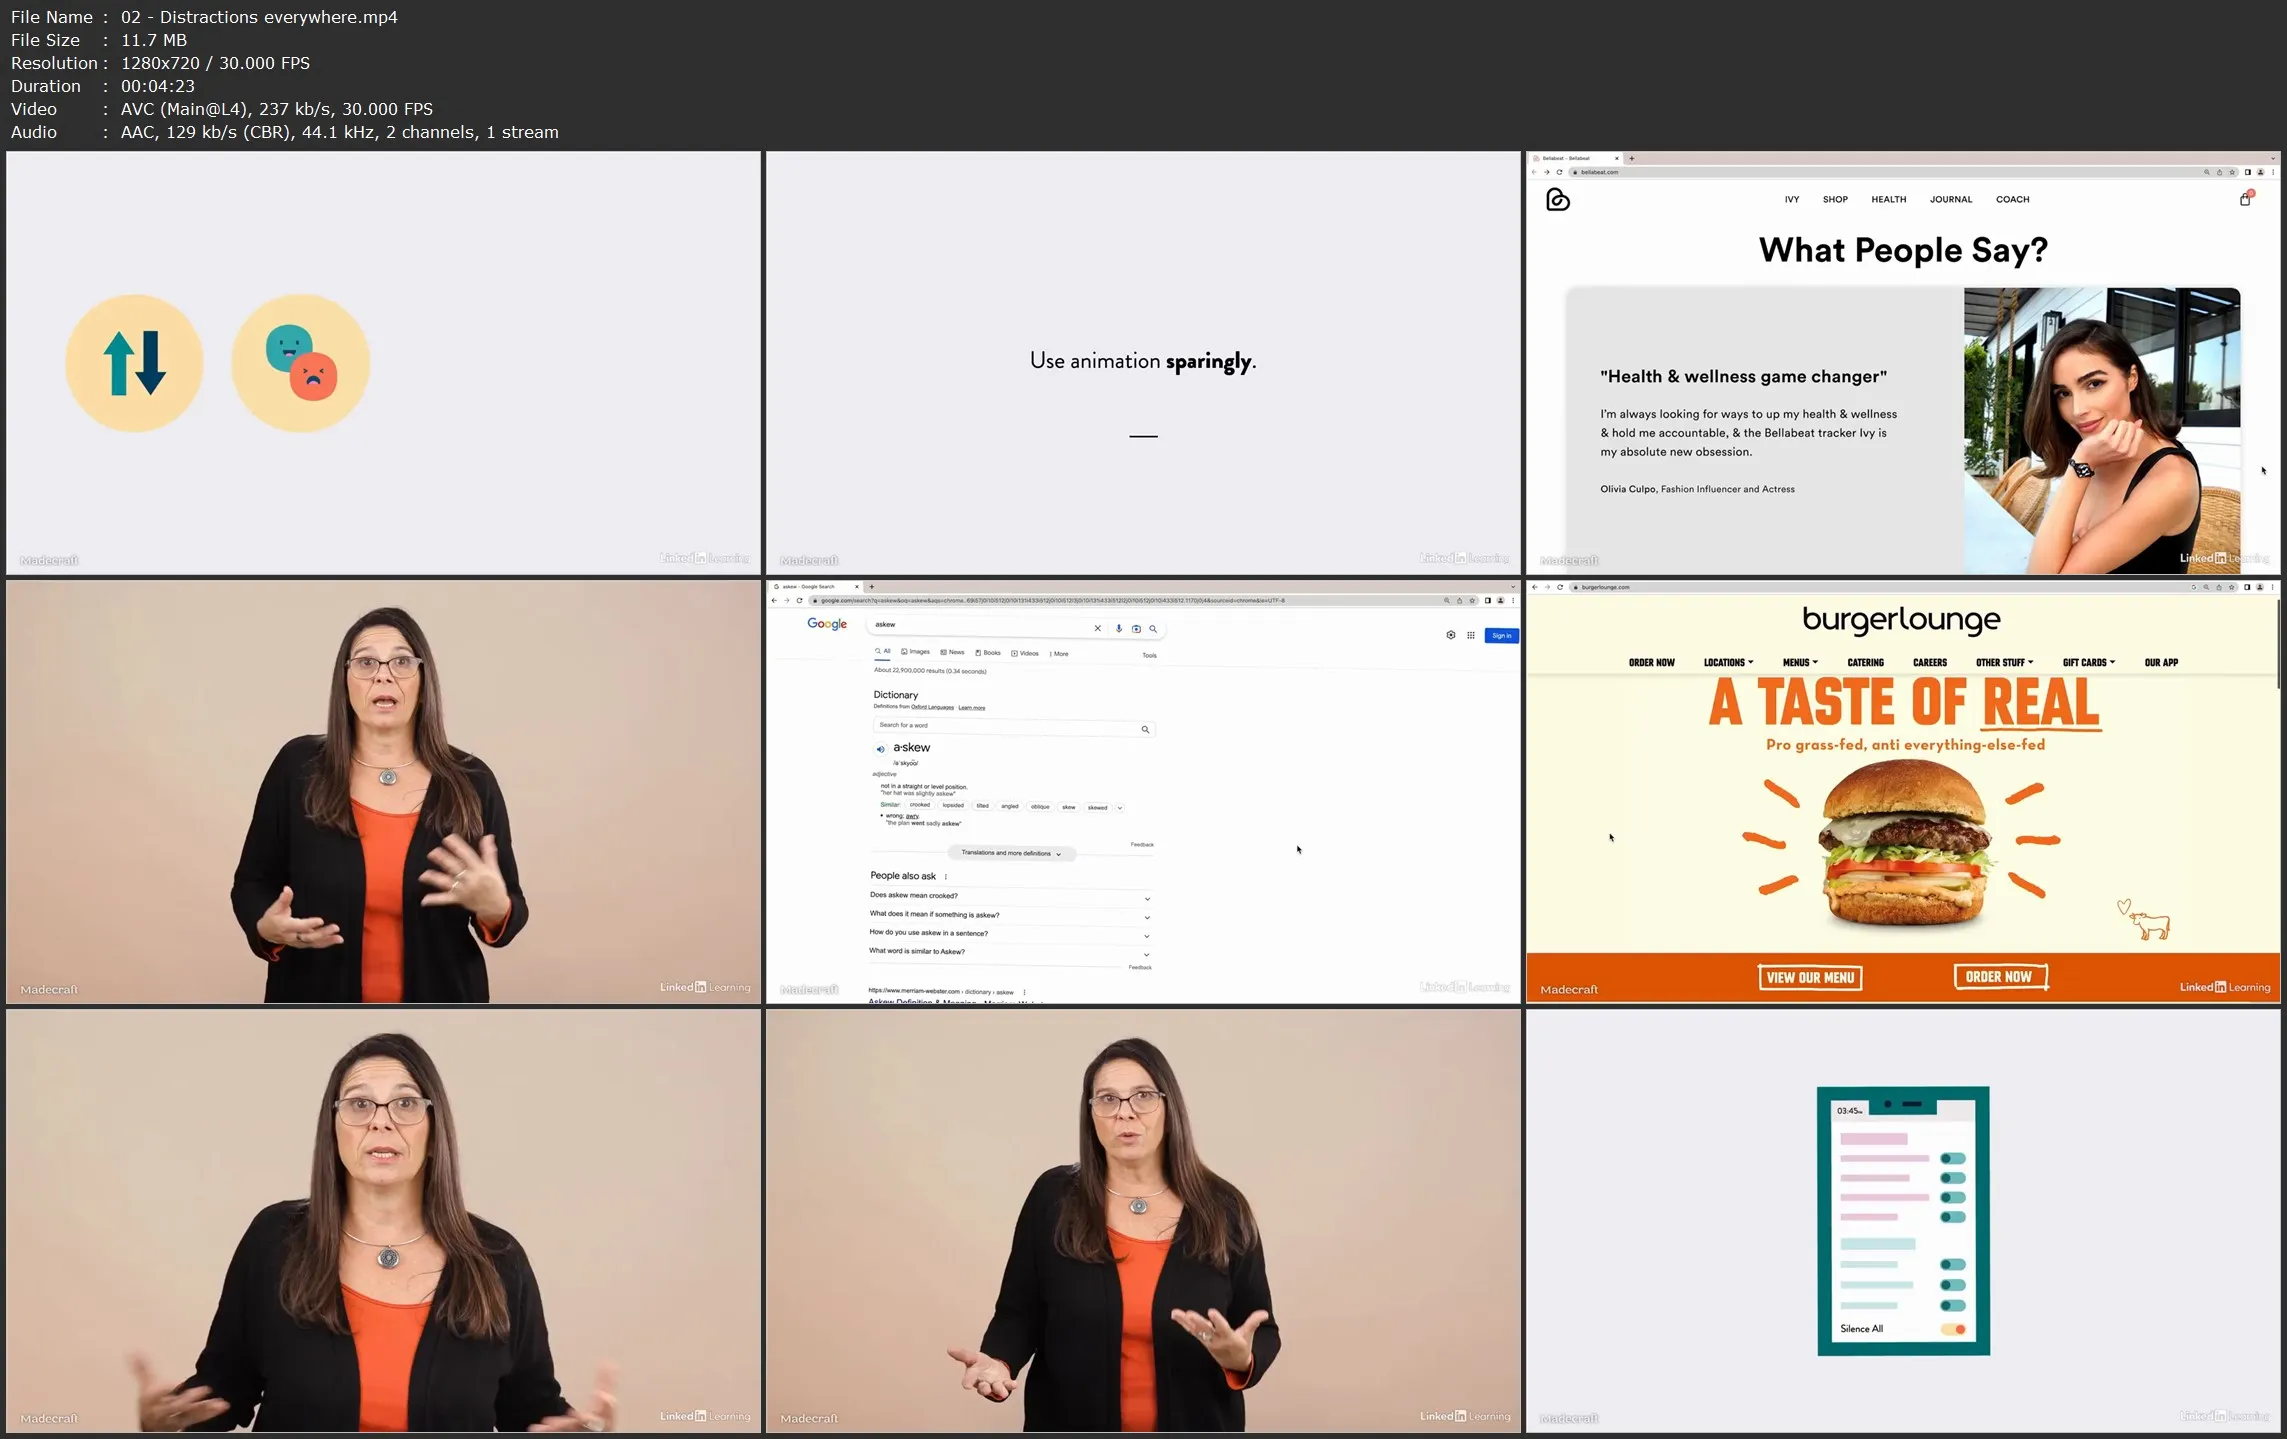Reload the bellabeat.com page
This screenshot has width=2287, height=1439.
pyautogui.click(x=1559, y=172)
